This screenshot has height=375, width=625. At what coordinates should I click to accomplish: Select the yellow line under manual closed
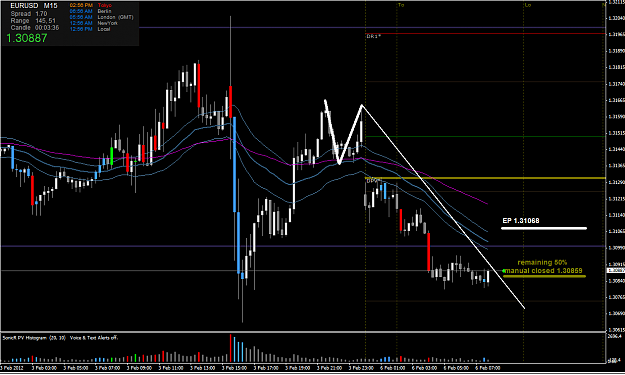pos(544,276)
